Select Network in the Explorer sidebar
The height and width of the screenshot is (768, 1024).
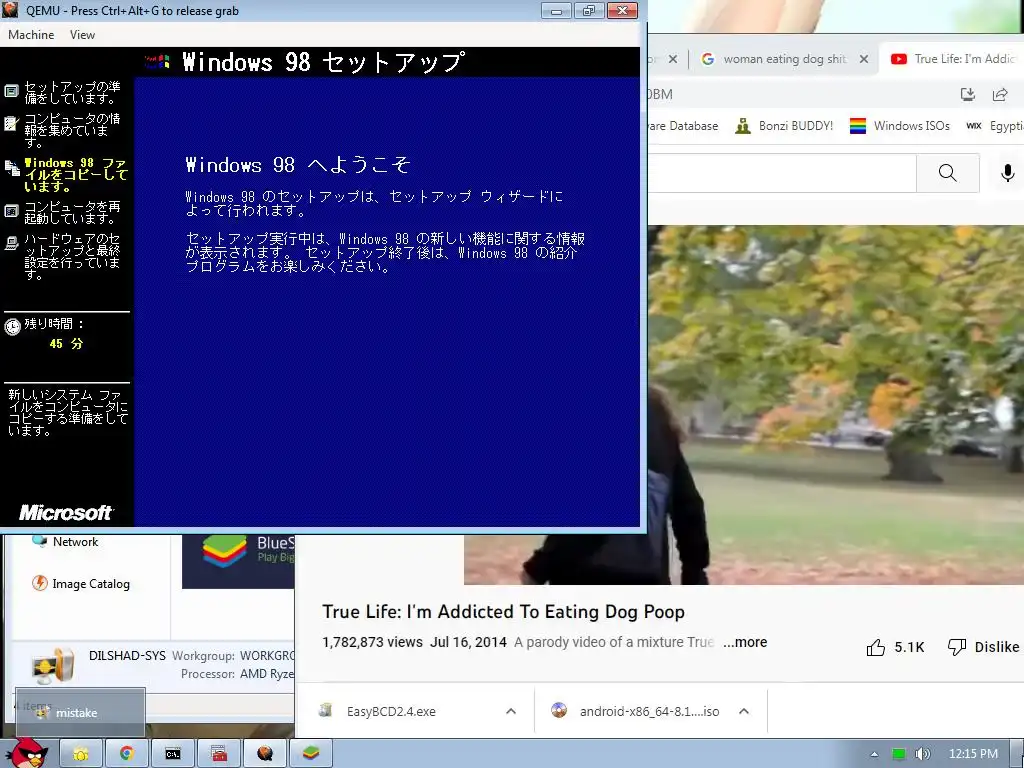pos(75,542)
